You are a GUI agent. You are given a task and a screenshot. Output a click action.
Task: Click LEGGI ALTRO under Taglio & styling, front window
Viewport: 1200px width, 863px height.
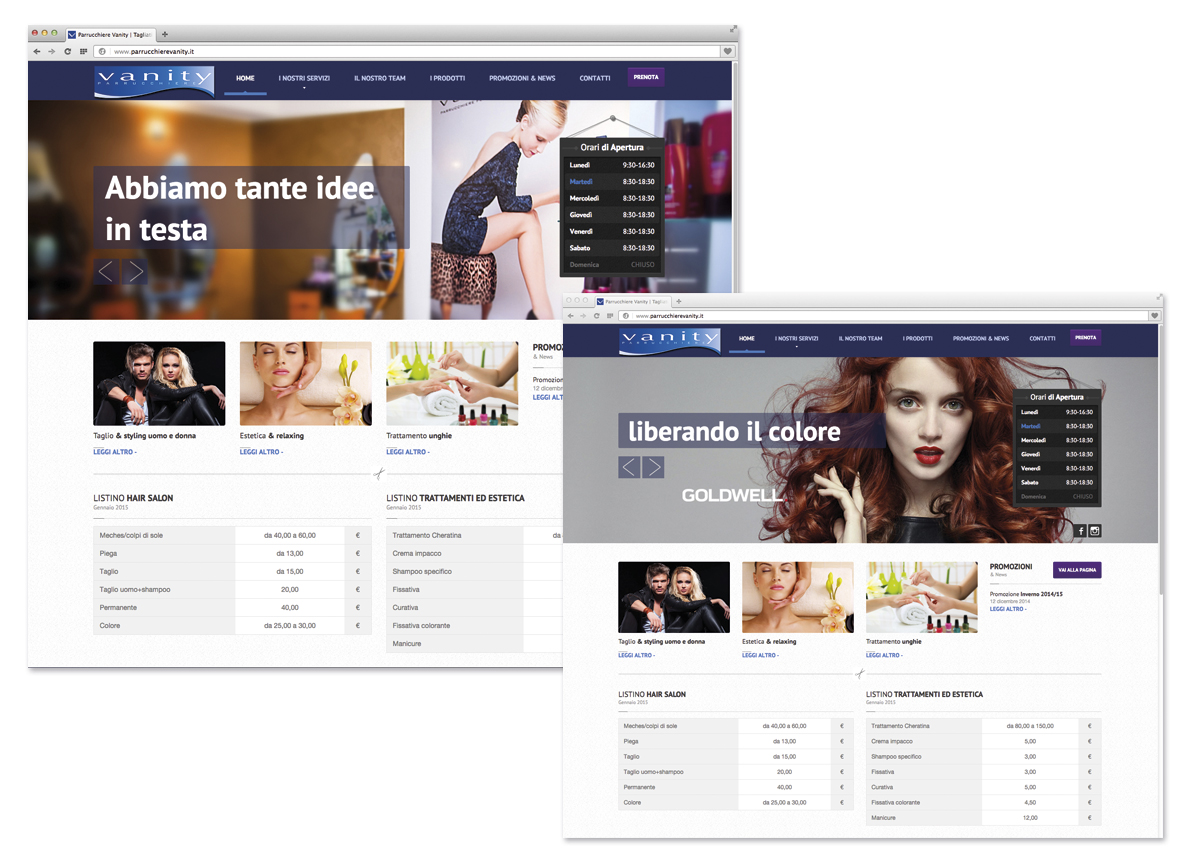click(636, 655)
